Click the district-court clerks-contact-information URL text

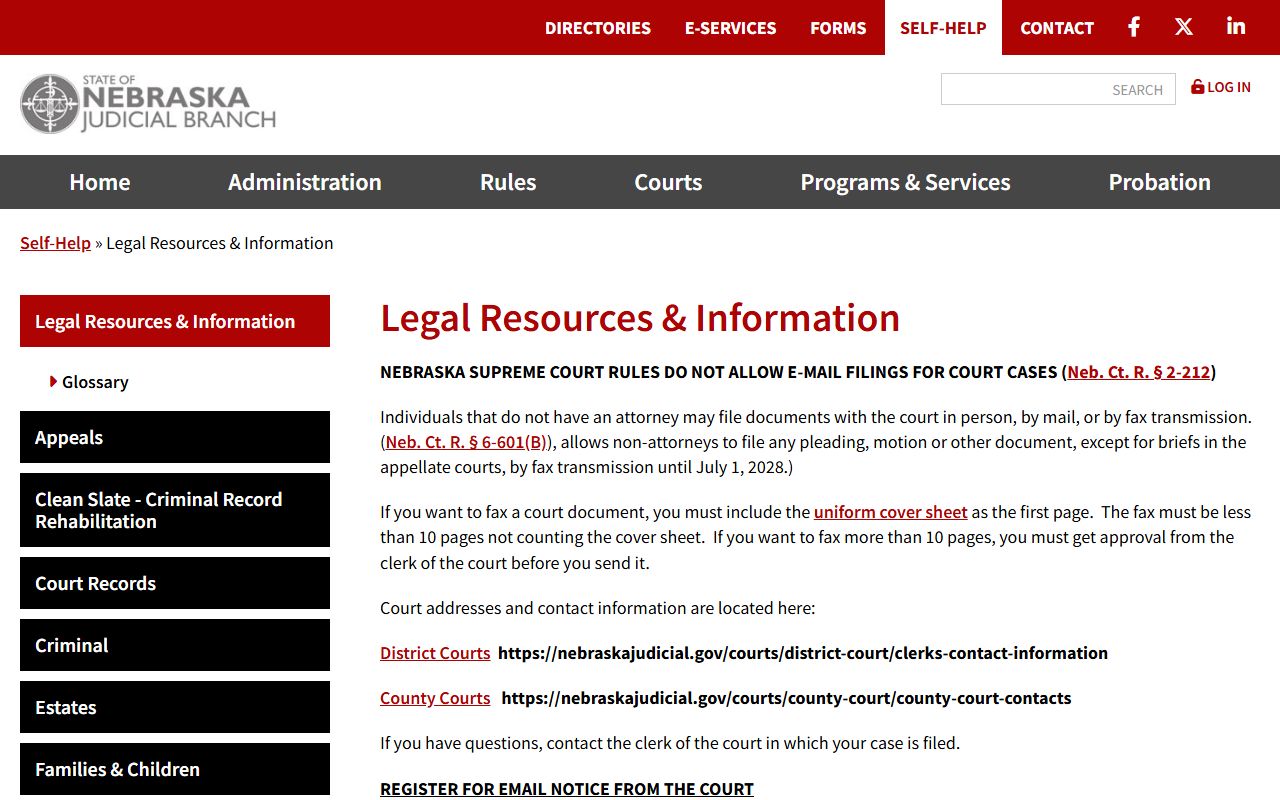pos(803,653)
